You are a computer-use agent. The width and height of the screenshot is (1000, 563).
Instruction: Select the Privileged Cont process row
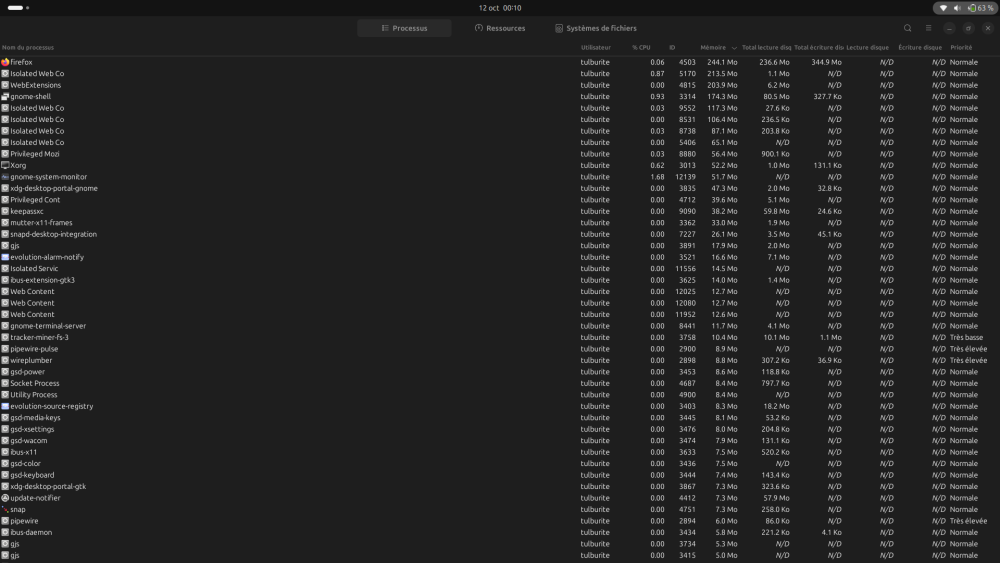click(500, 200)
